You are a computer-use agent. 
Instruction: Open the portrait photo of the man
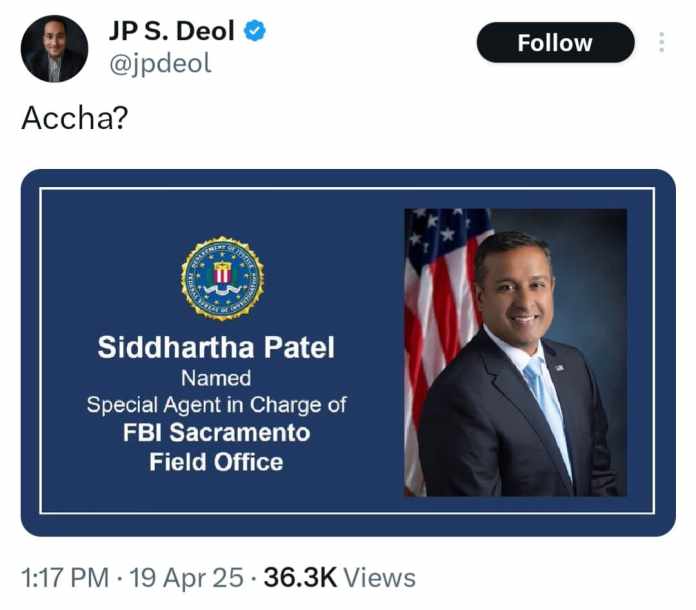pos(515,352)
